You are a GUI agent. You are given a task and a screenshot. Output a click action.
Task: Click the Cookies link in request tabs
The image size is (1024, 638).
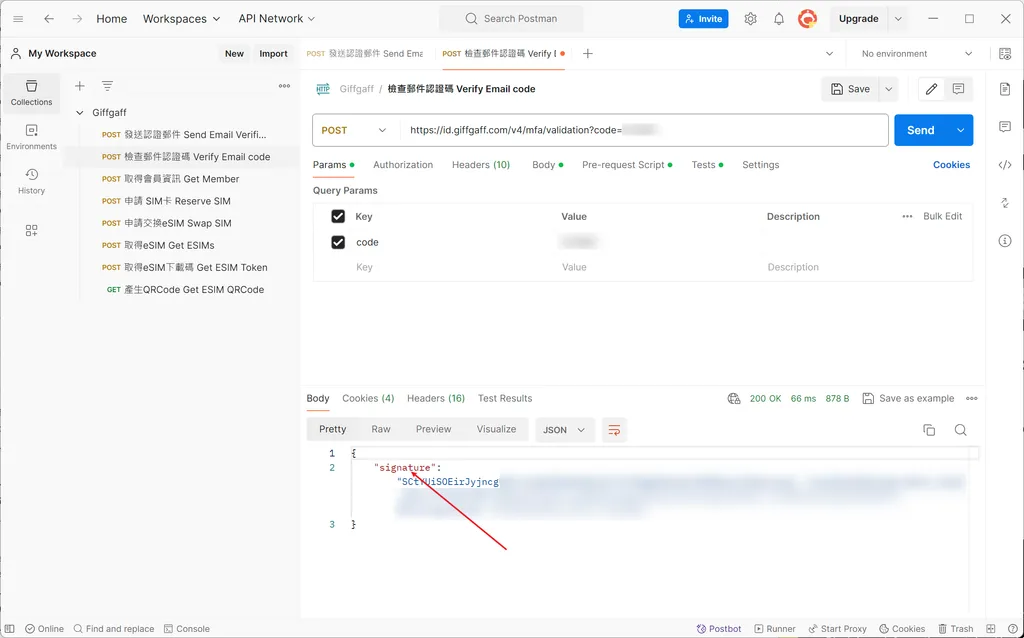pyautogui.click(x=951, y=165)
